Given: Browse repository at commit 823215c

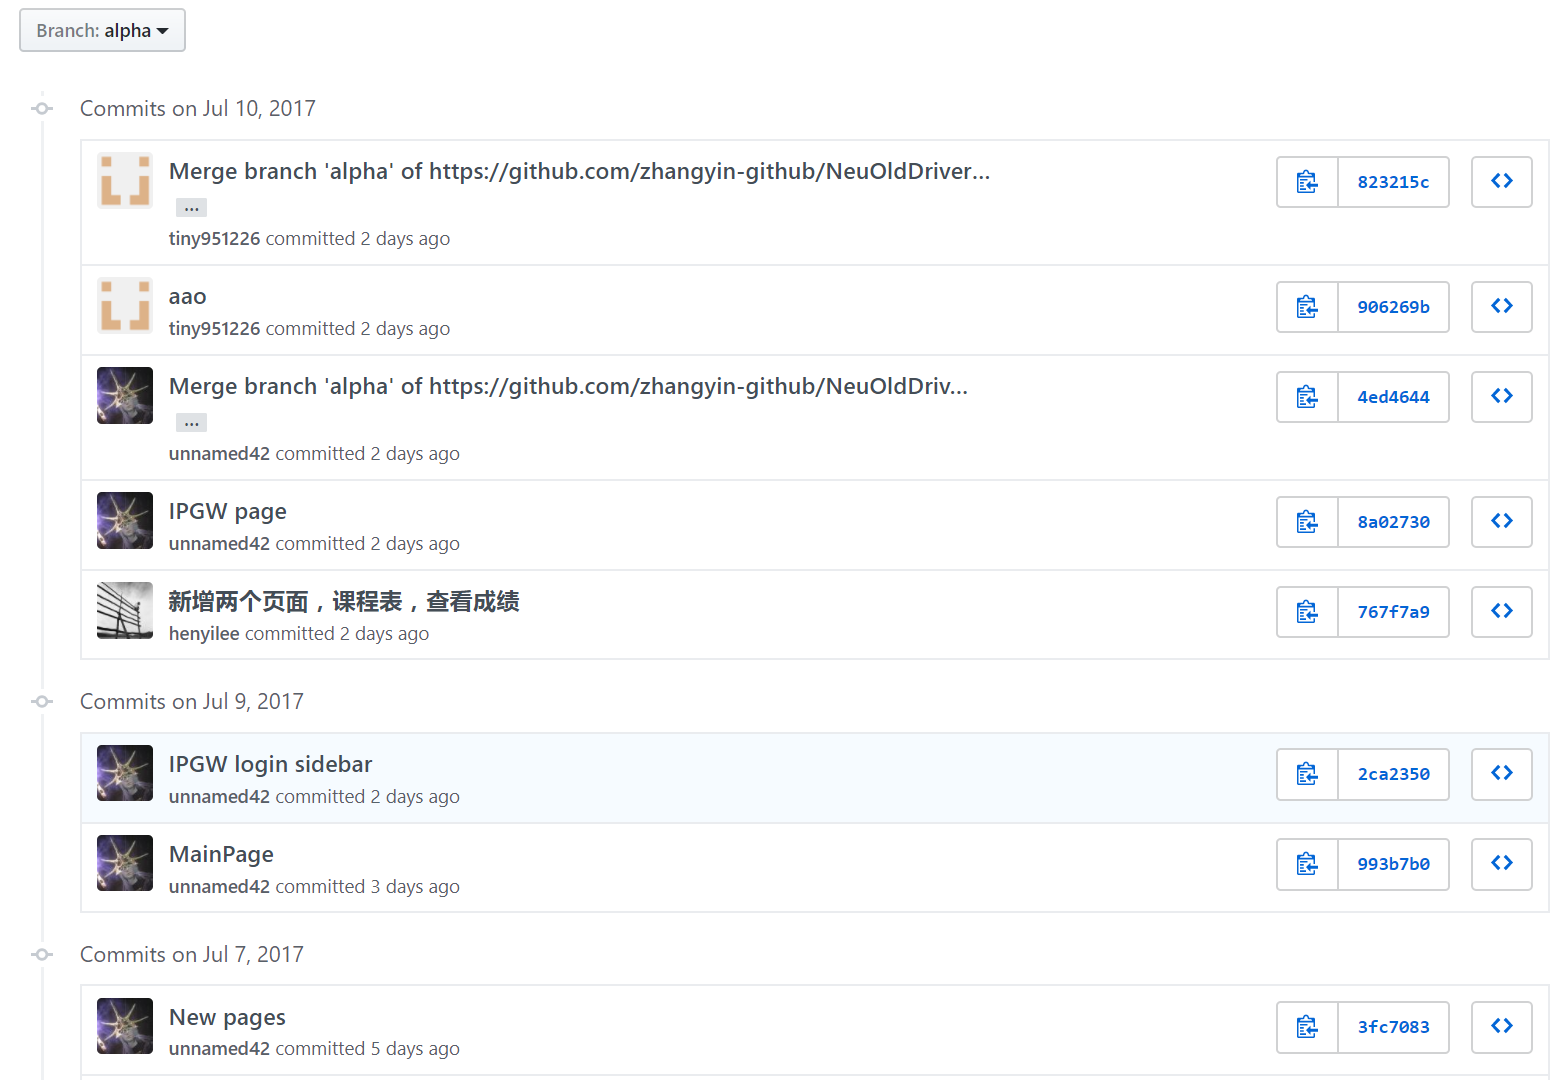Looking at the screenshot, I should [x=1502, y=182].
